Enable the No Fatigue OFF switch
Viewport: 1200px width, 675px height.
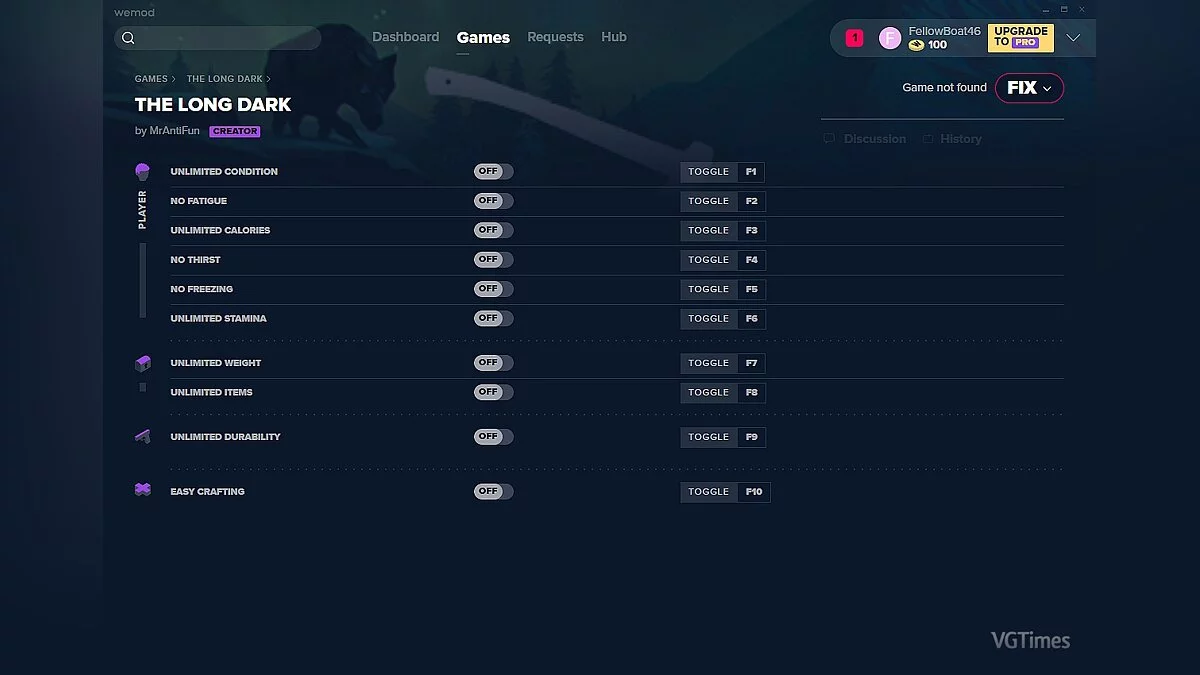[x=493, y=200]
